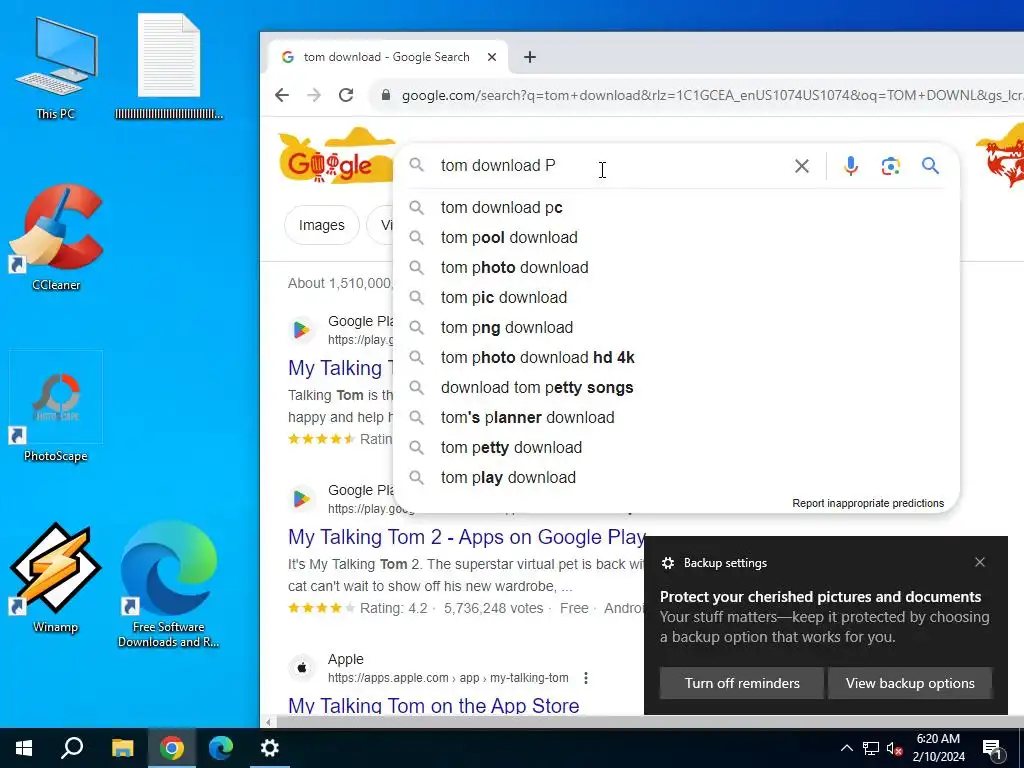This screenshot has width=1024, height=768.
Task: Click View backup options button
Action: 910,683
